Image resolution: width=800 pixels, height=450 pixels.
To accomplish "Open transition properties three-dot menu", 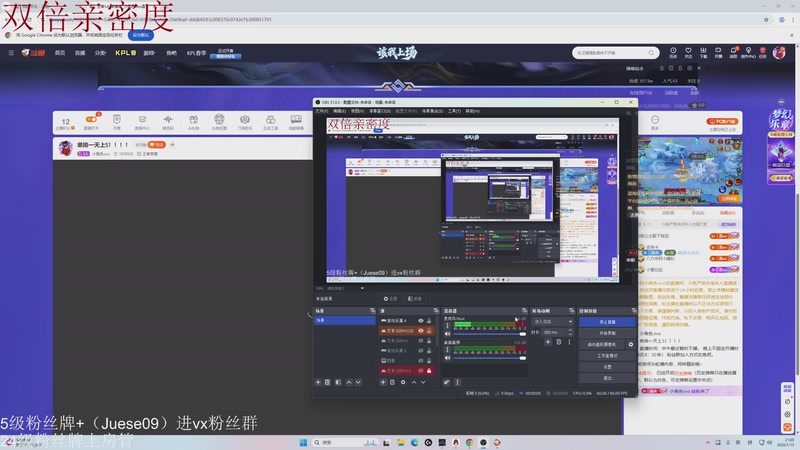I will coord(569,342).
